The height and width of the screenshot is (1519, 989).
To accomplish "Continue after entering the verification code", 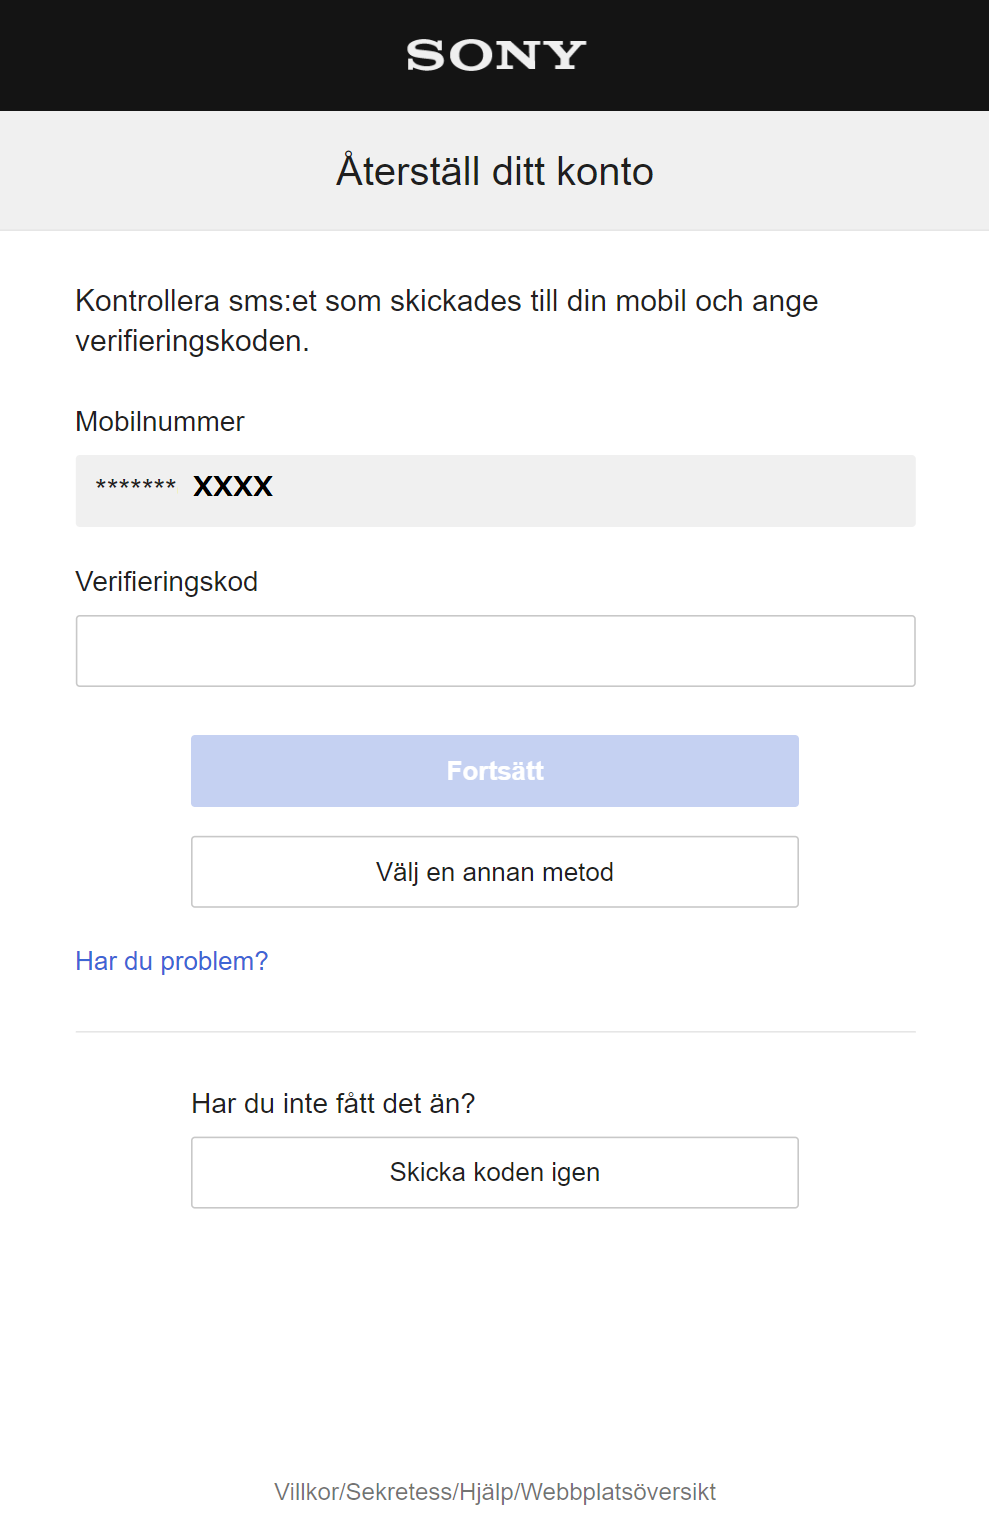I will pos(494,770).
